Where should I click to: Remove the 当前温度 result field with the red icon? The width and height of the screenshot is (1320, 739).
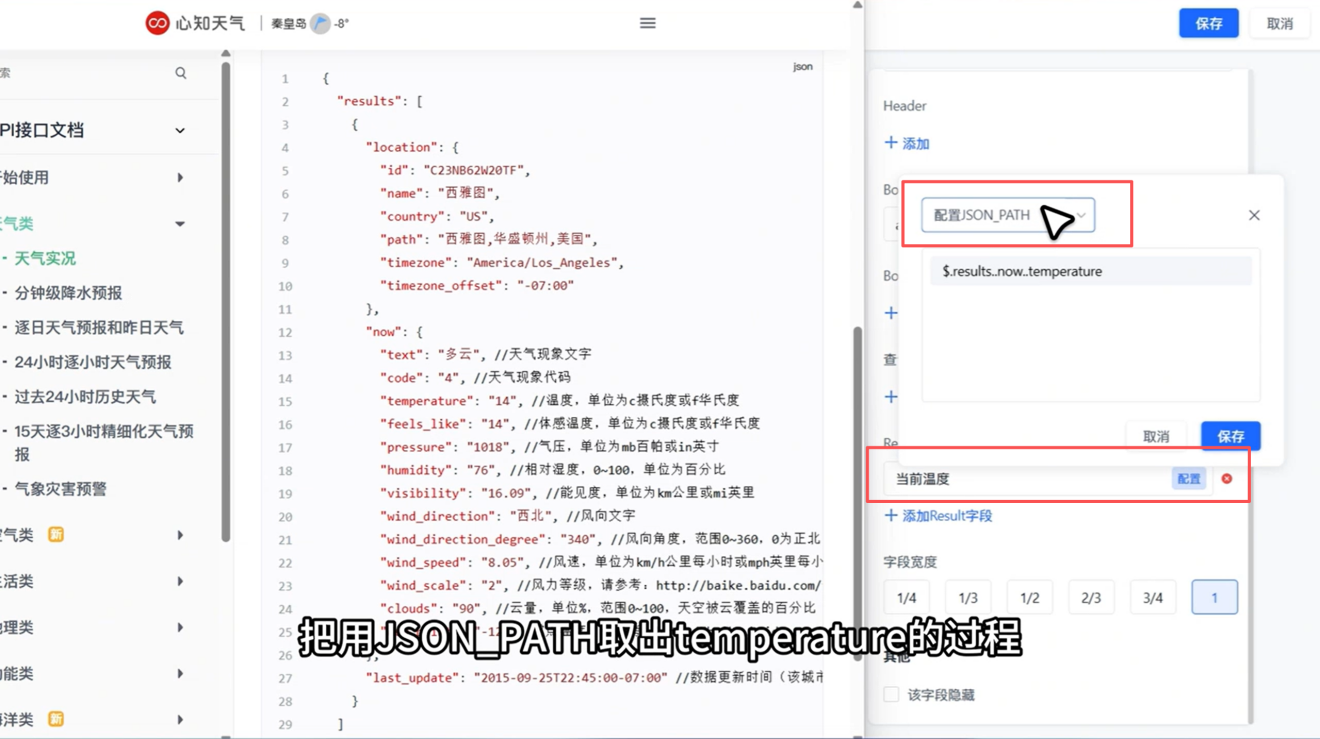(1227, 479)
